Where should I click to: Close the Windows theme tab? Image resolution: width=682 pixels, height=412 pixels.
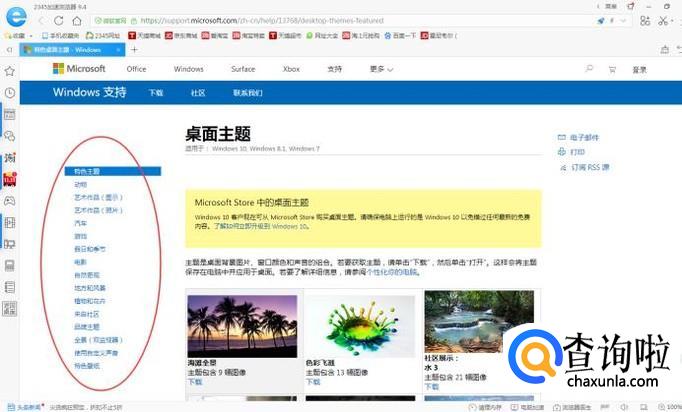[x=118, y=50]
